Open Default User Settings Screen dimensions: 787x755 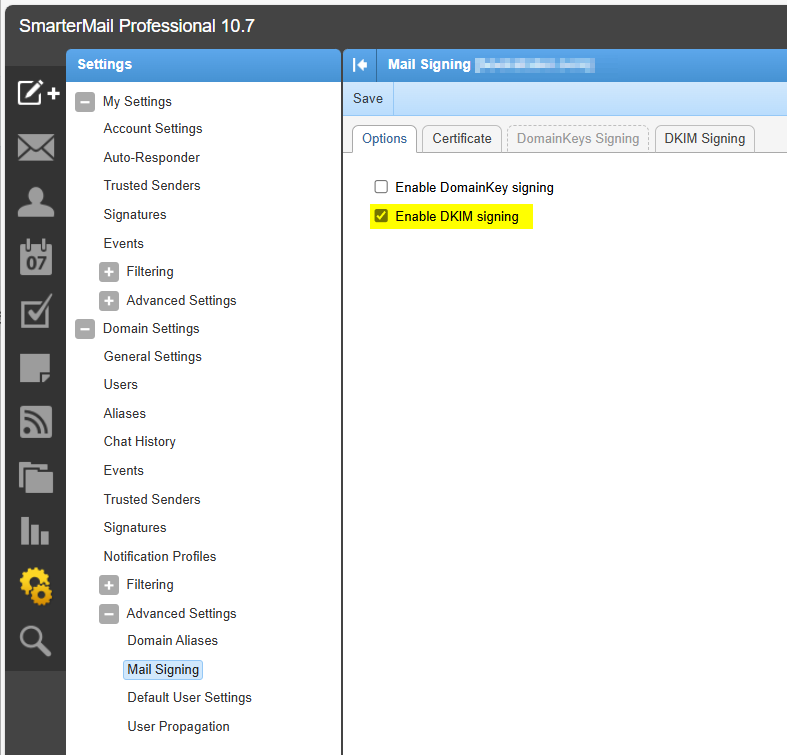coord(189,698)
